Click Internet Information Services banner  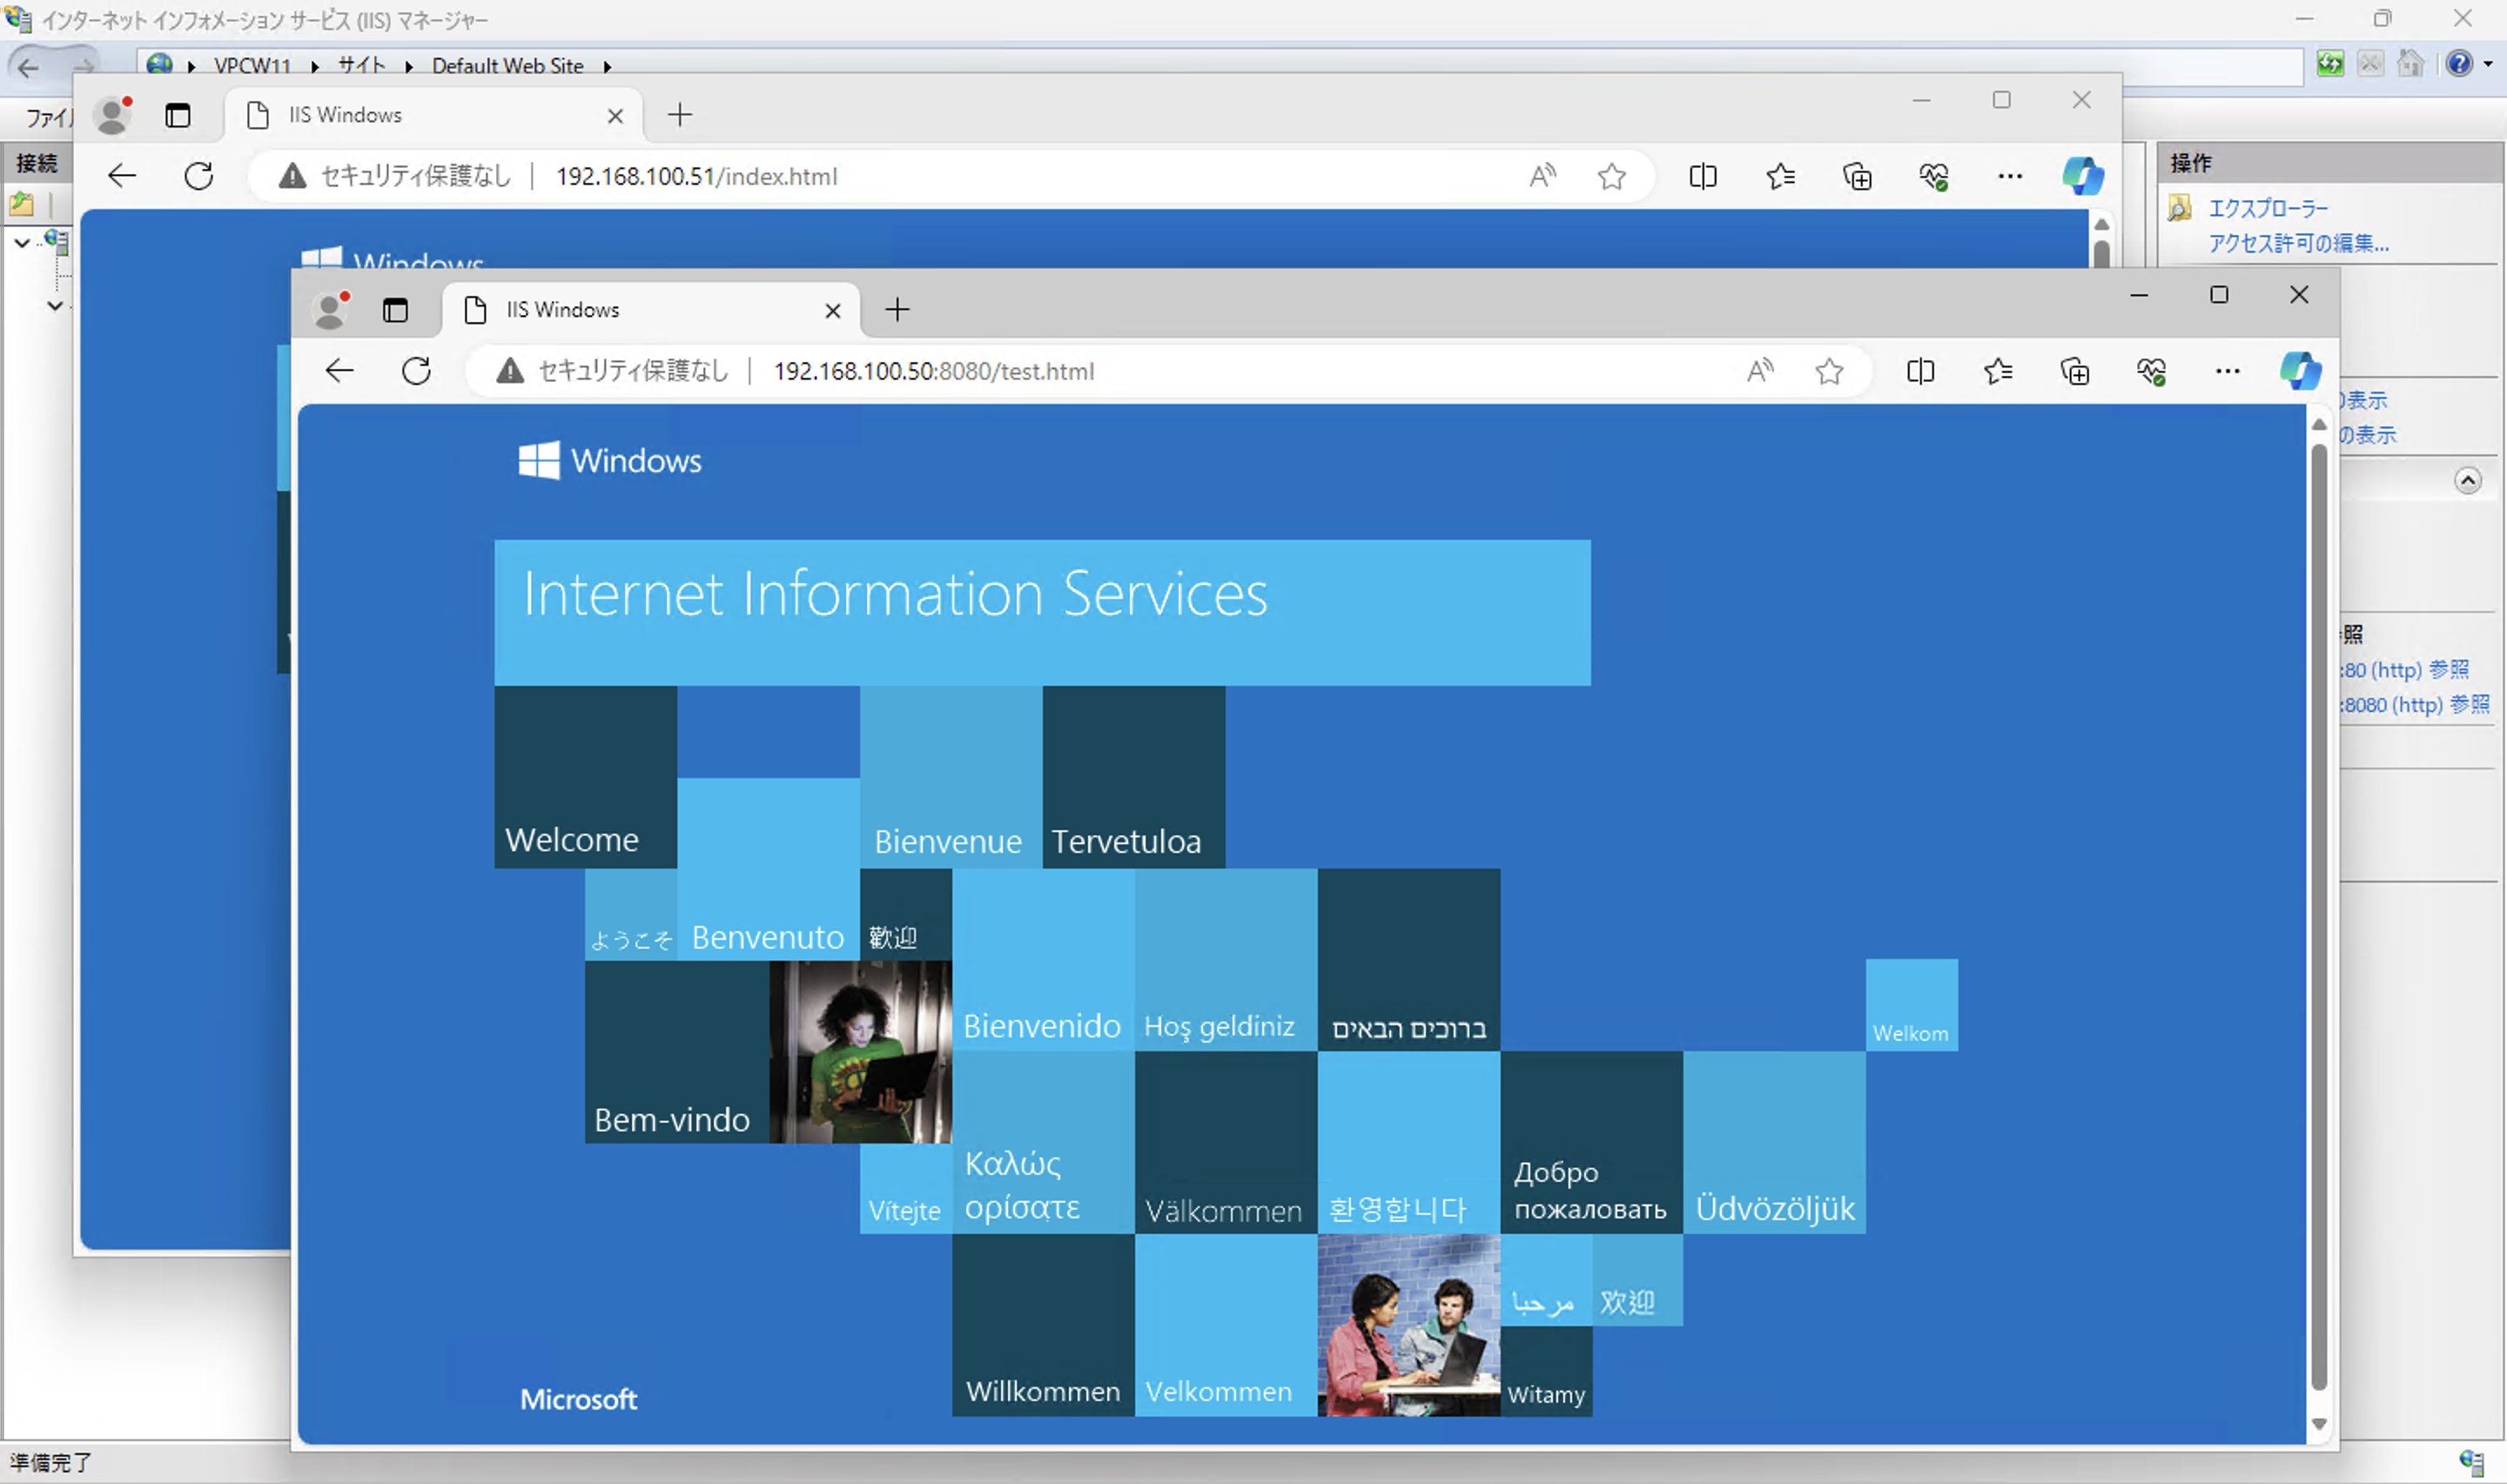point(1042,613)
